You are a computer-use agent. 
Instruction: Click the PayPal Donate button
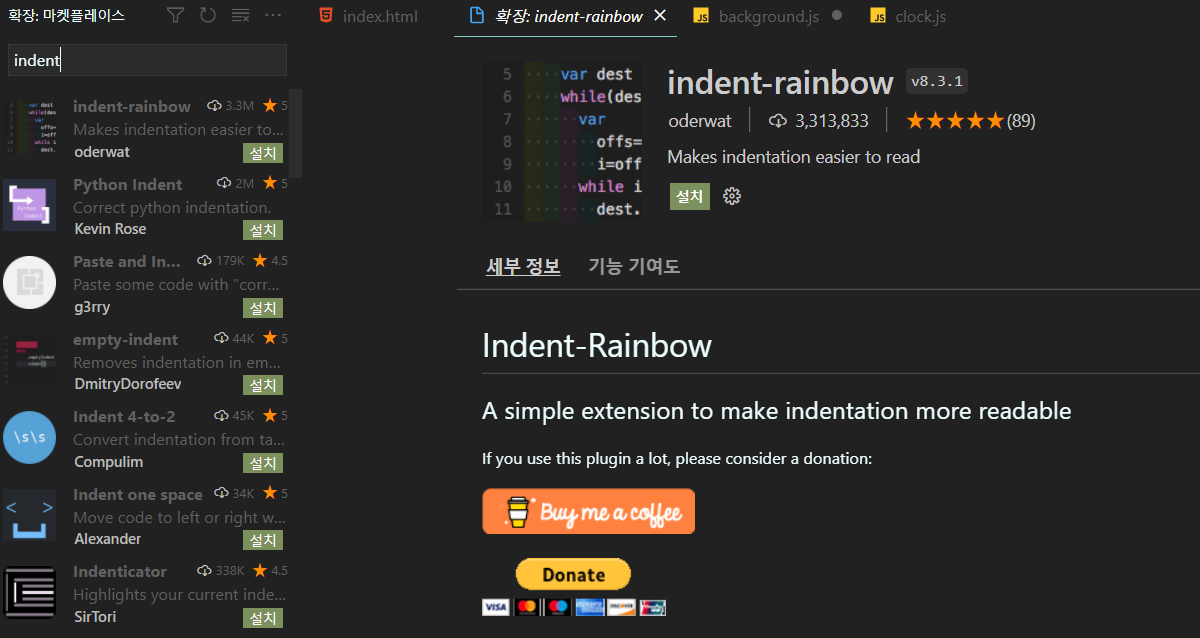[x=573, y=574]
